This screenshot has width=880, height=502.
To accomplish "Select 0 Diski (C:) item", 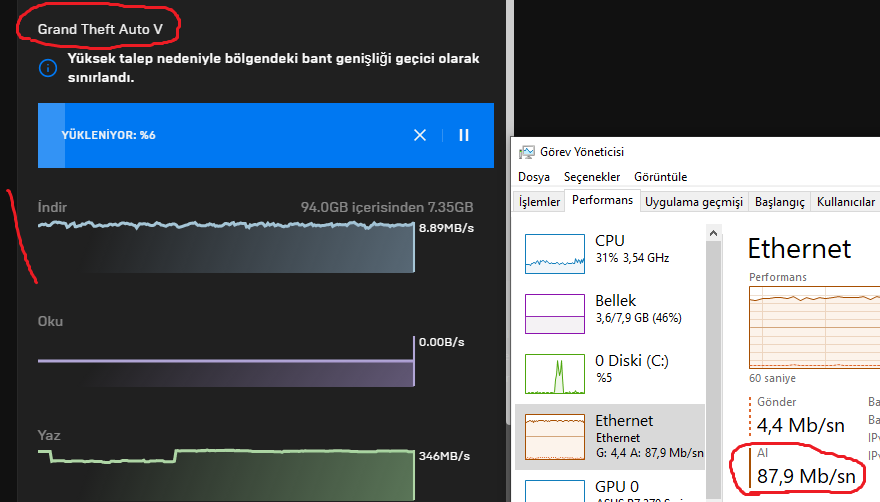I will click(610, 373).
